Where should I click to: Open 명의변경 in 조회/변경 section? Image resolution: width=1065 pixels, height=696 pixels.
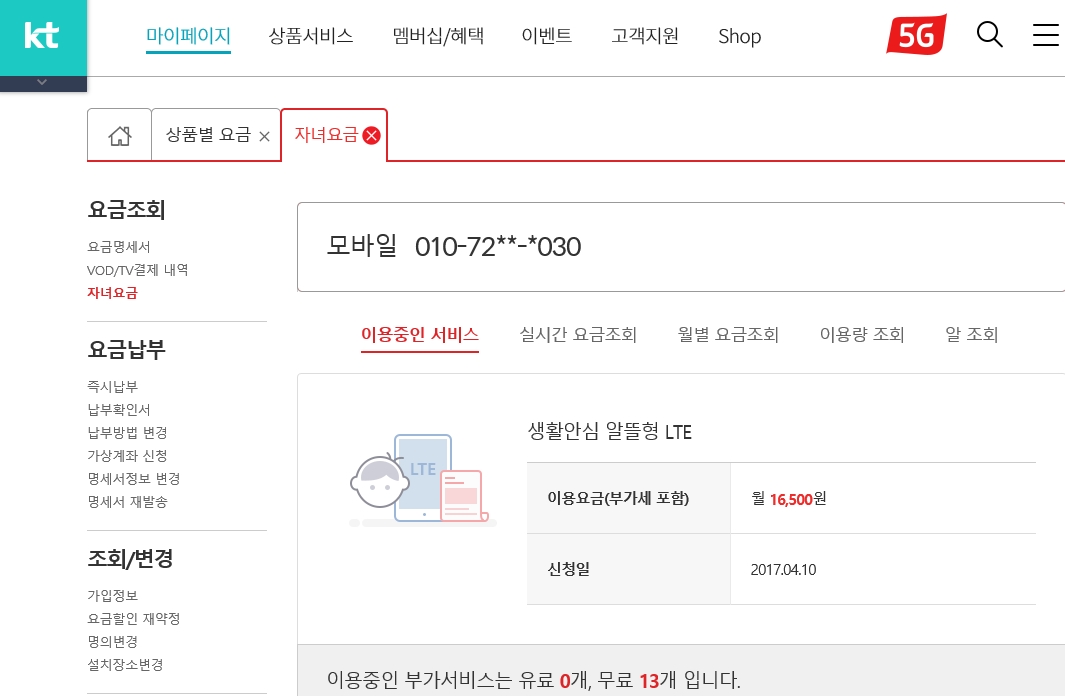pyautogui.click(x=112, y=641)
